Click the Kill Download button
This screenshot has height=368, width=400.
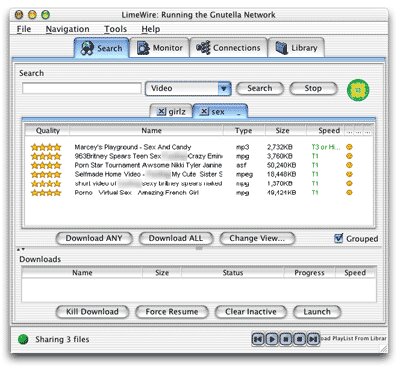click(92, 312)
